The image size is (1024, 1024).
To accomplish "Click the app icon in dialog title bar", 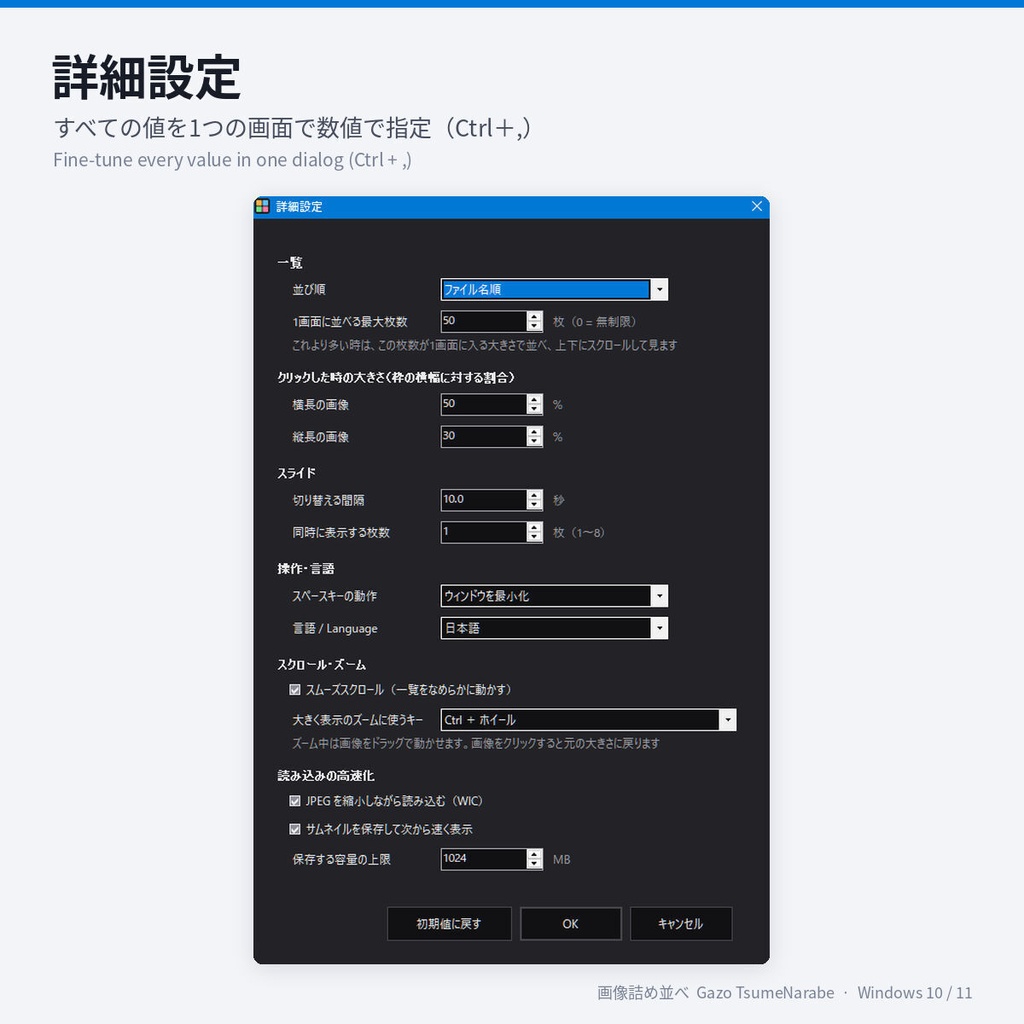I will click(263, 206).
